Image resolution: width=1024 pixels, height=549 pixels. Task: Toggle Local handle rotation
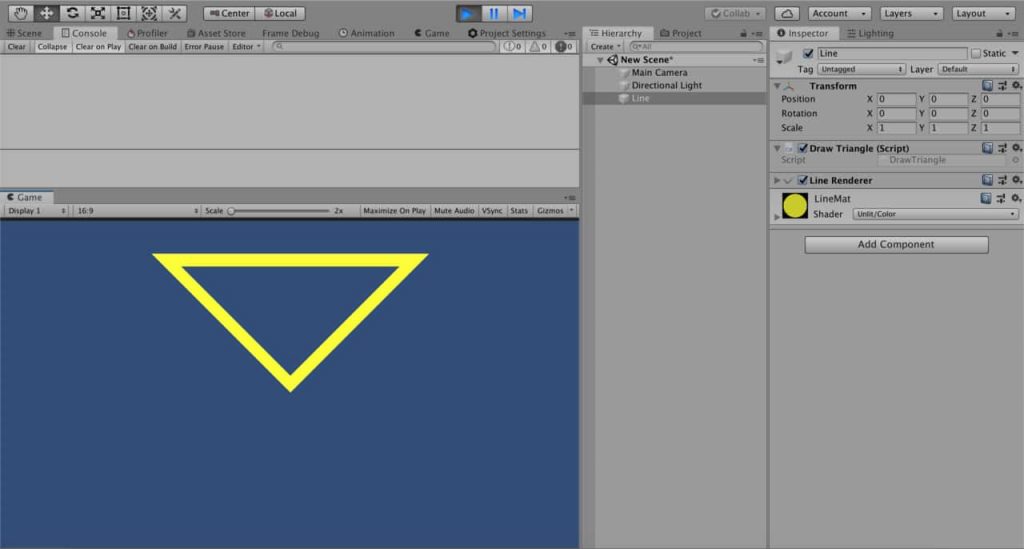click(280, 13)
